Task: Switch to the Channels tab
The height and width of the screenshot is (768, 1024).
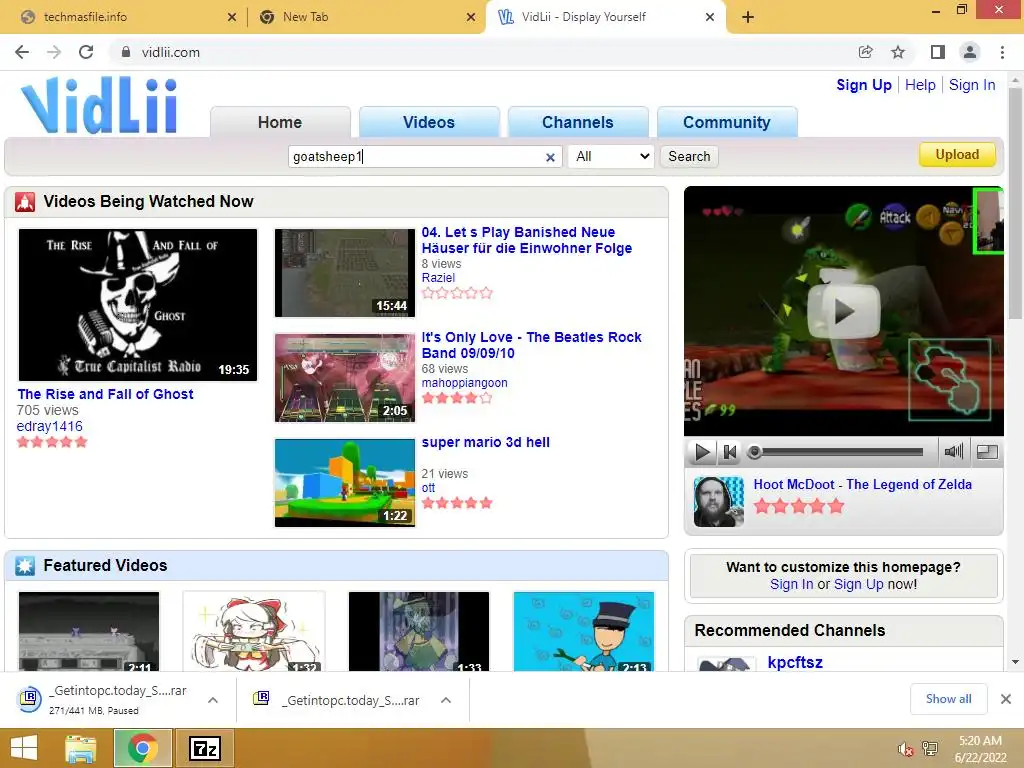Action: click(x=578, y=122)
